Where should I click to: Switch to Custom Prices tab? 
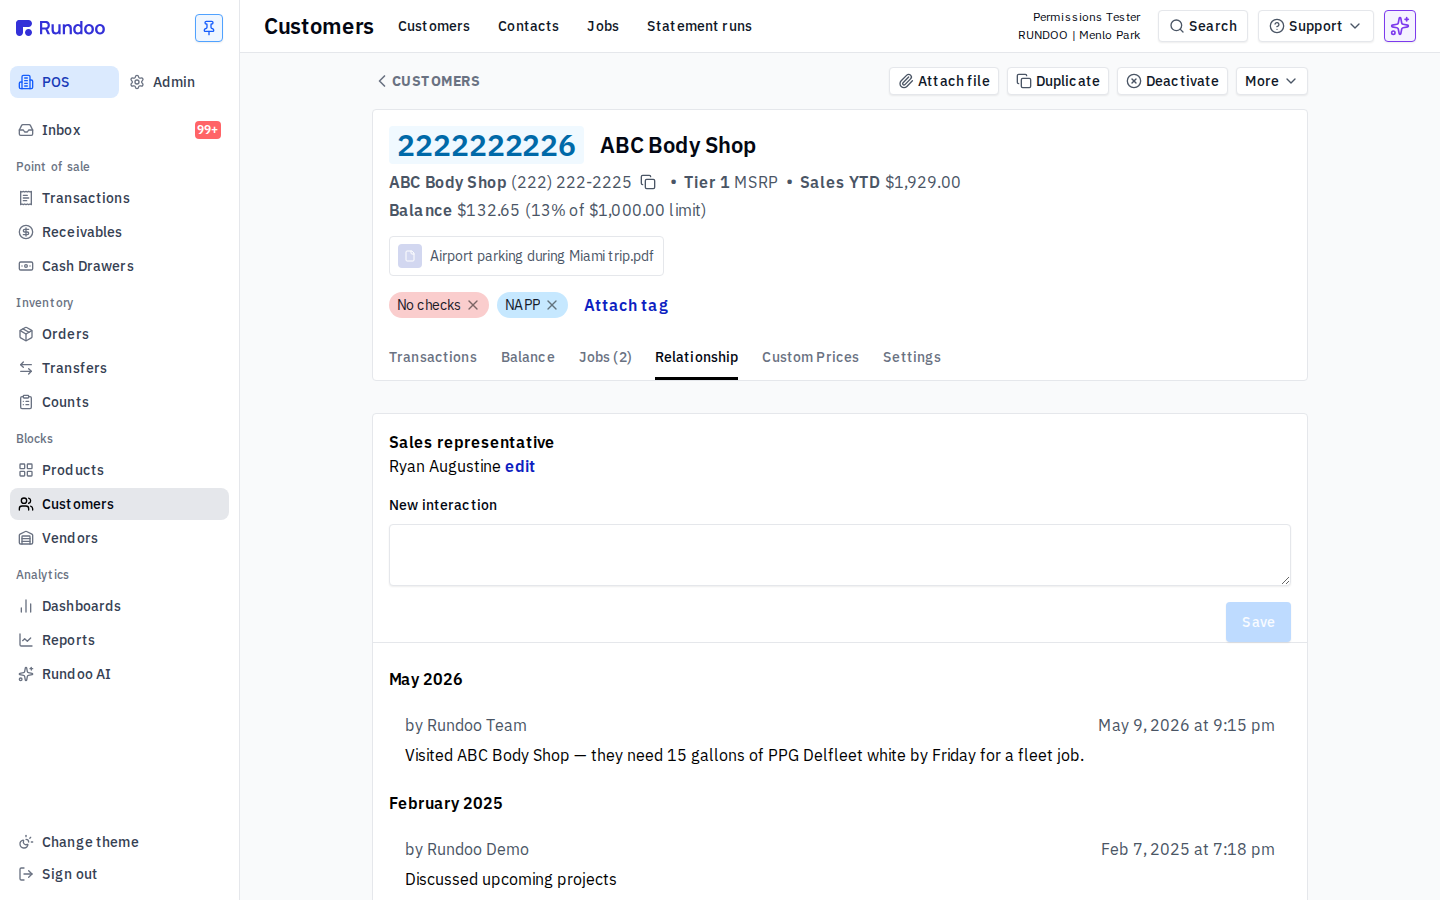pos(810,357)
